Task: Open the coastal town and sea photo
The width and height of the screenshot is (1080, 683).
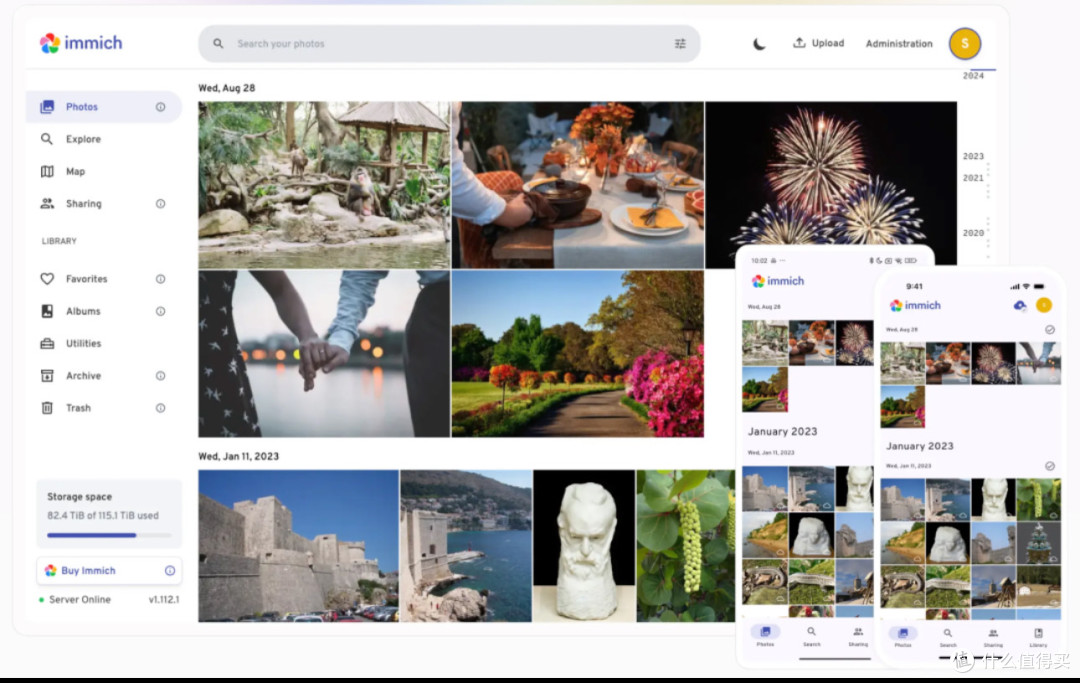Action: pos(466,546)
